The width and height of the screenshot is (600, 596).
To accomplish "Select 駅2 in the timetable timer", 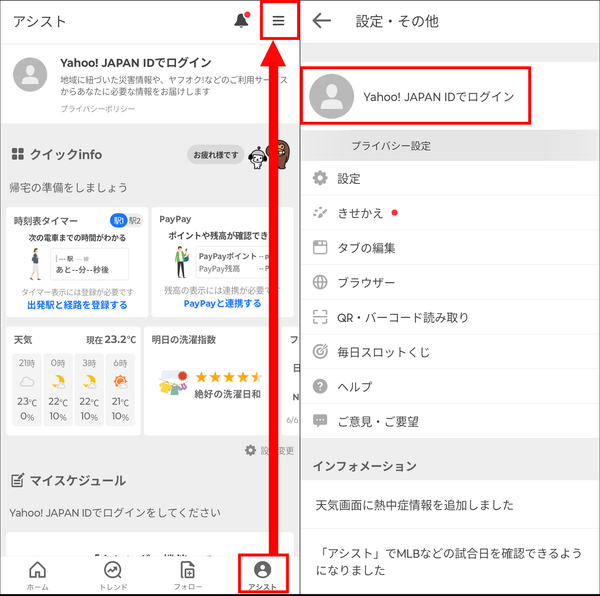I will pos(135,221).
